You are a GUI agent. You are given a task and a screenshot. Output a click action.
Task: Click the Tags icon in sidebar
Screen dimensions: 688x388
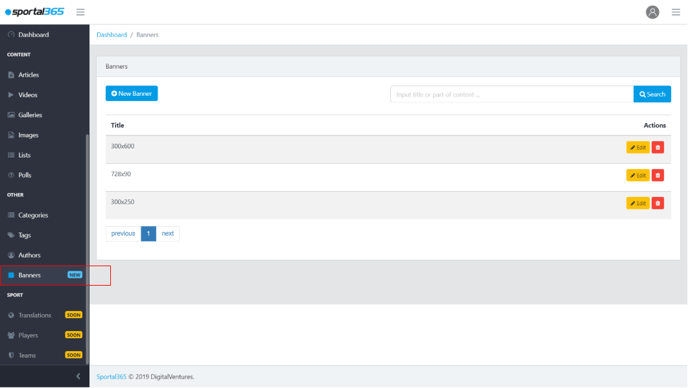coord(11,235)
